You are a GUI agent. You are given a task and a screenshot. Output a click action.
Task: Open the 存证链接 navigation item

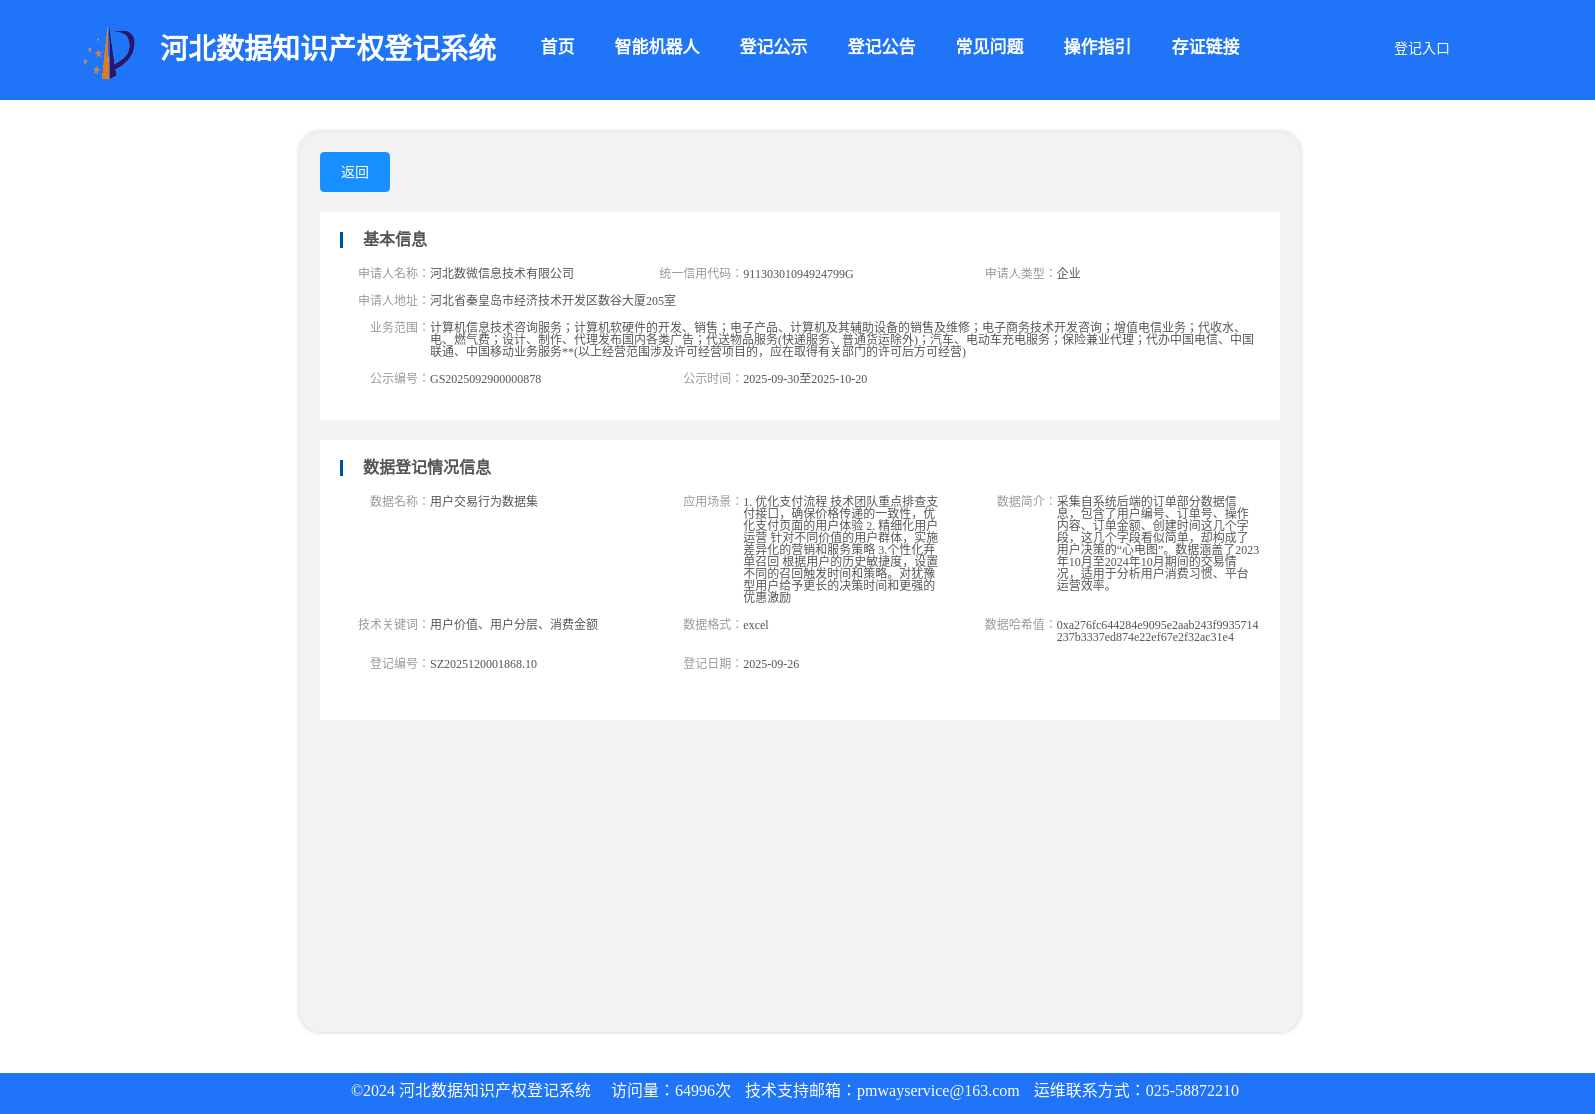point(1205,47)
